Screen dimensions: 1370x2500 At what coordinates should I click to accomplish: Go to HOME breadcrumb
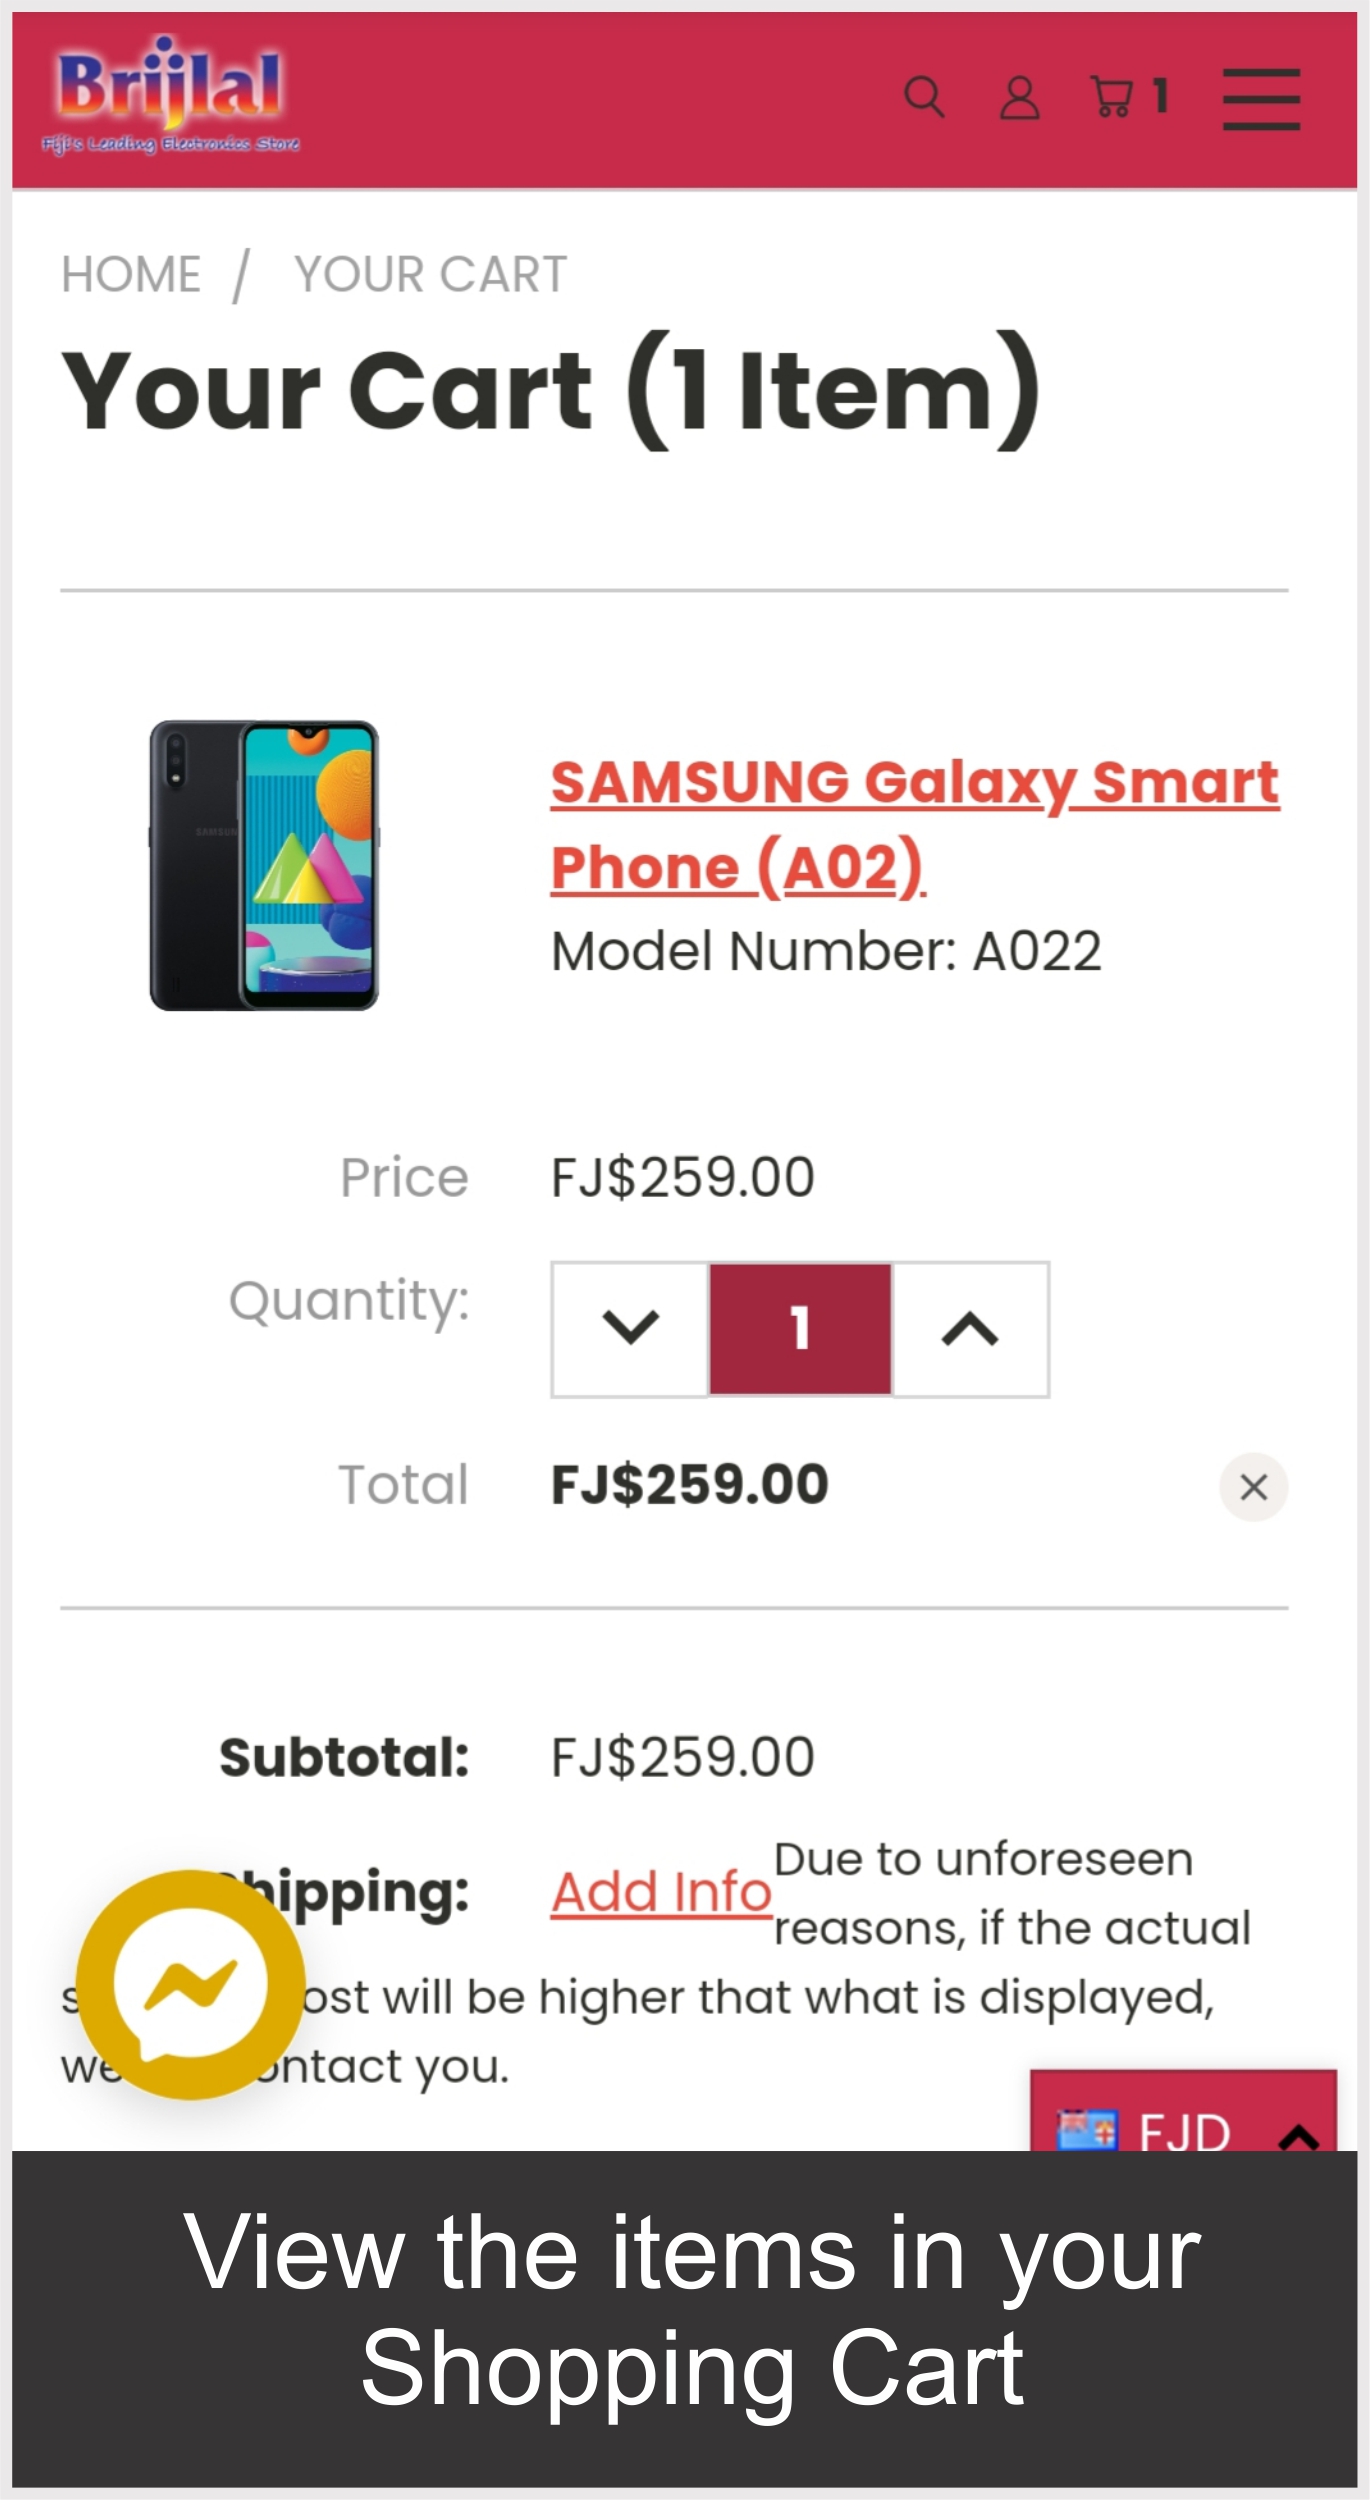coord(131,274)
